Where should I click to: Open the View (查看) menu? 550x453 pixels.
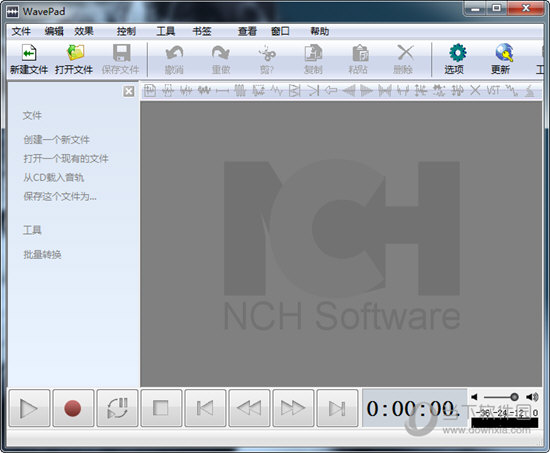[247, 32]
